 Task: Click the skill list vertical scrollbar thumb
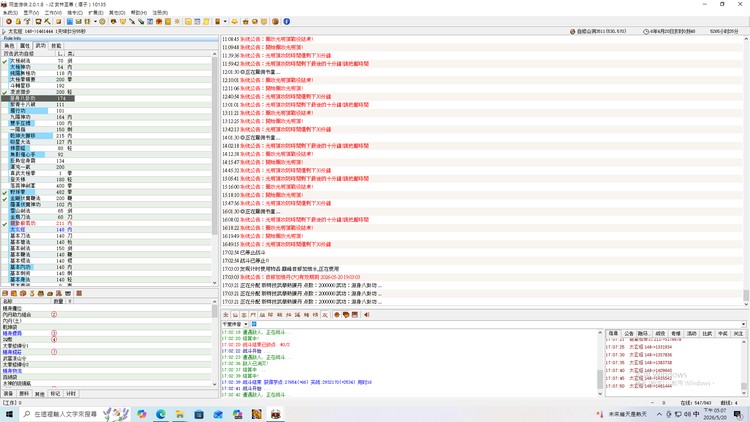pyautogui.click(x=214, y=146)
